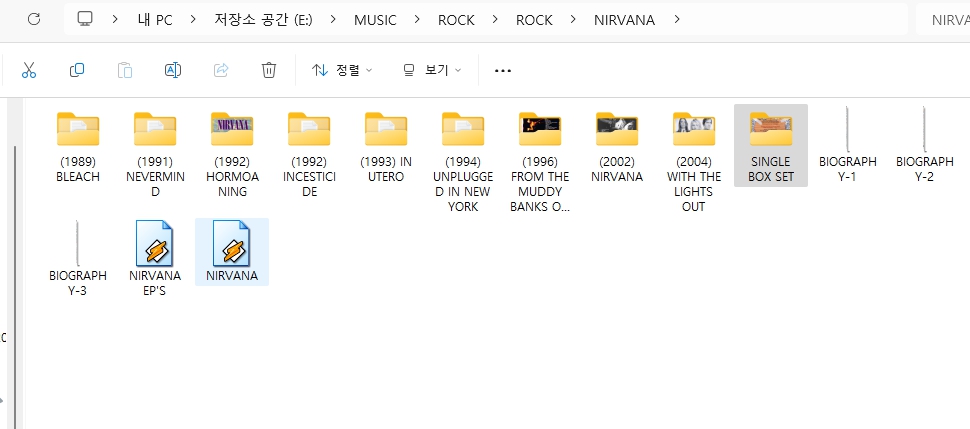Click the second ROCK breadcrumb before NIRVANA
970x429 pixels.
pos(534,20)
